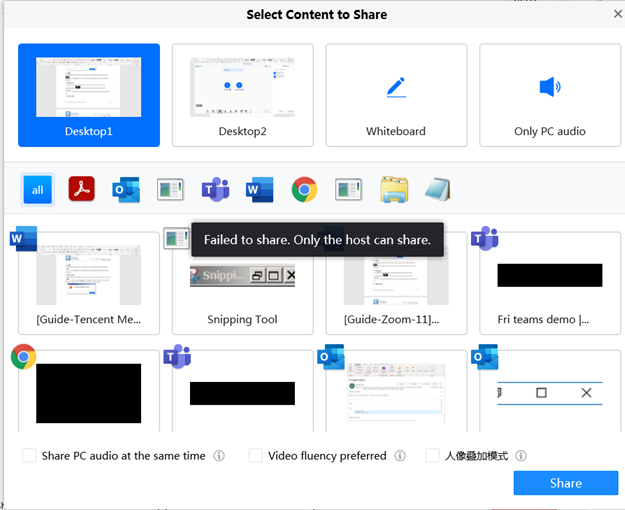Viewport: 625px width, 510px height.
Task: Select the 'all' applications filter
Action: [x=38, y=189]
